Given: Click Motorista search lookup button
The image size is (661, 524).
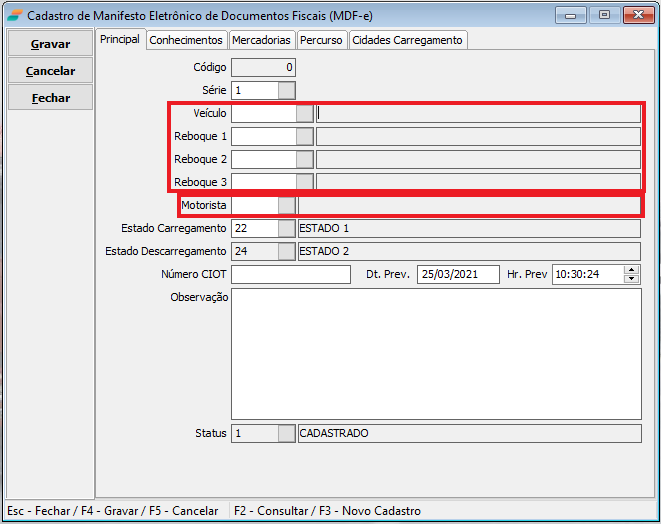Looking at the screenshot, I should point(287,205).
